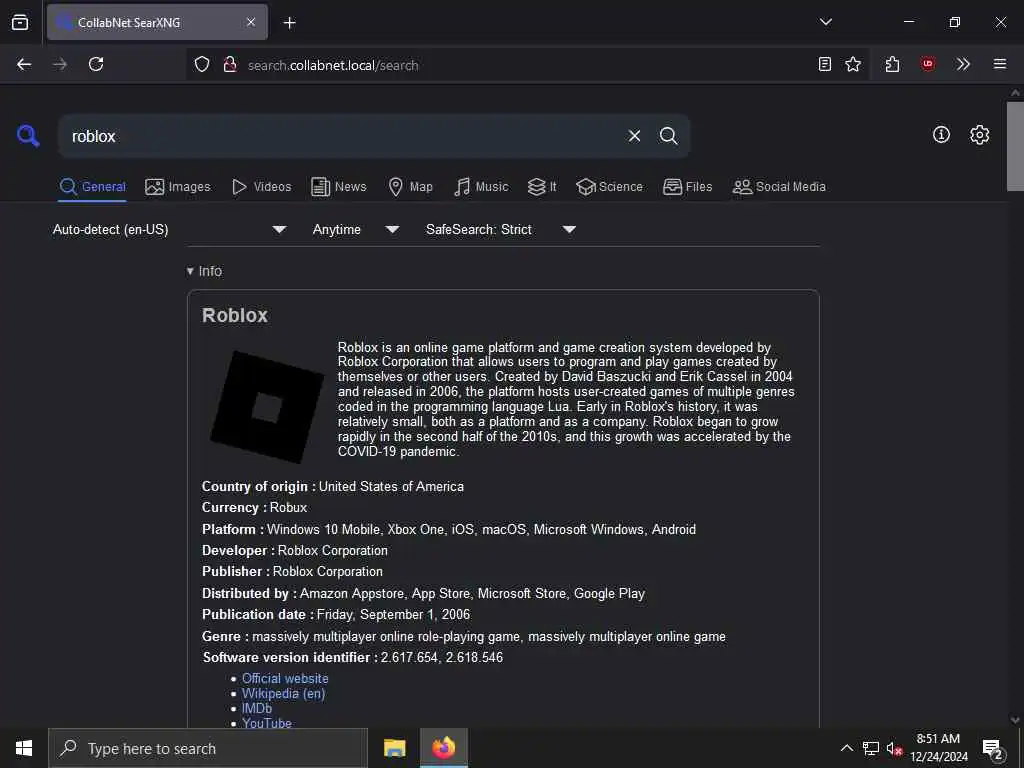Open the Windows Start menu
Image resolution: width=1024 pixels, height=768 pixels.
pyautogui.click(x=24, y=748)
